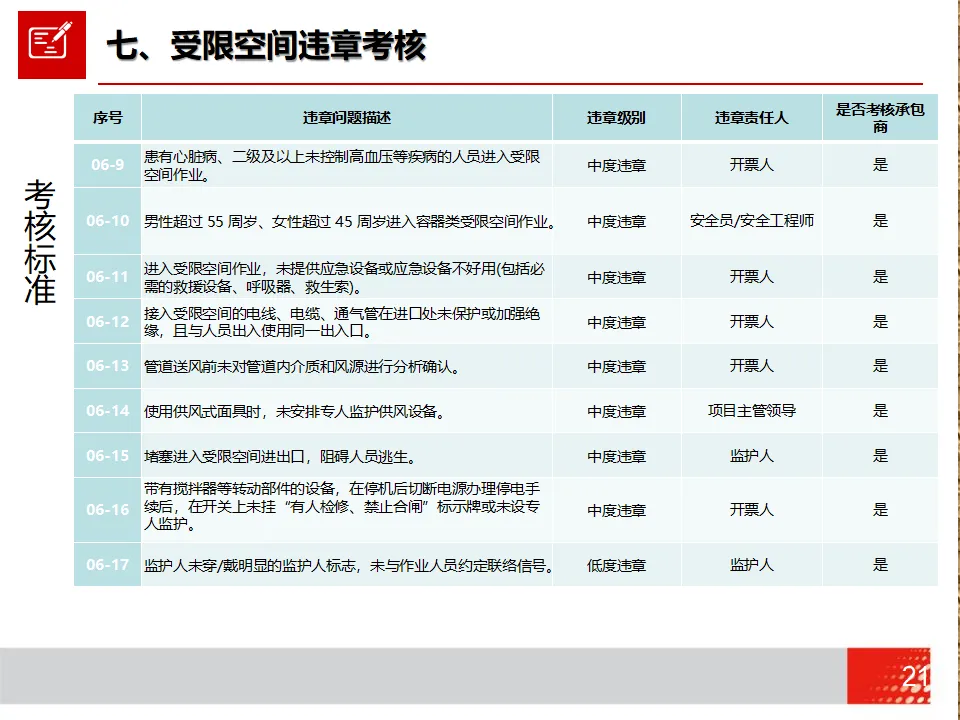Click the 低度违章 level cell
This screenshot has width=960, height=720.
617,566
